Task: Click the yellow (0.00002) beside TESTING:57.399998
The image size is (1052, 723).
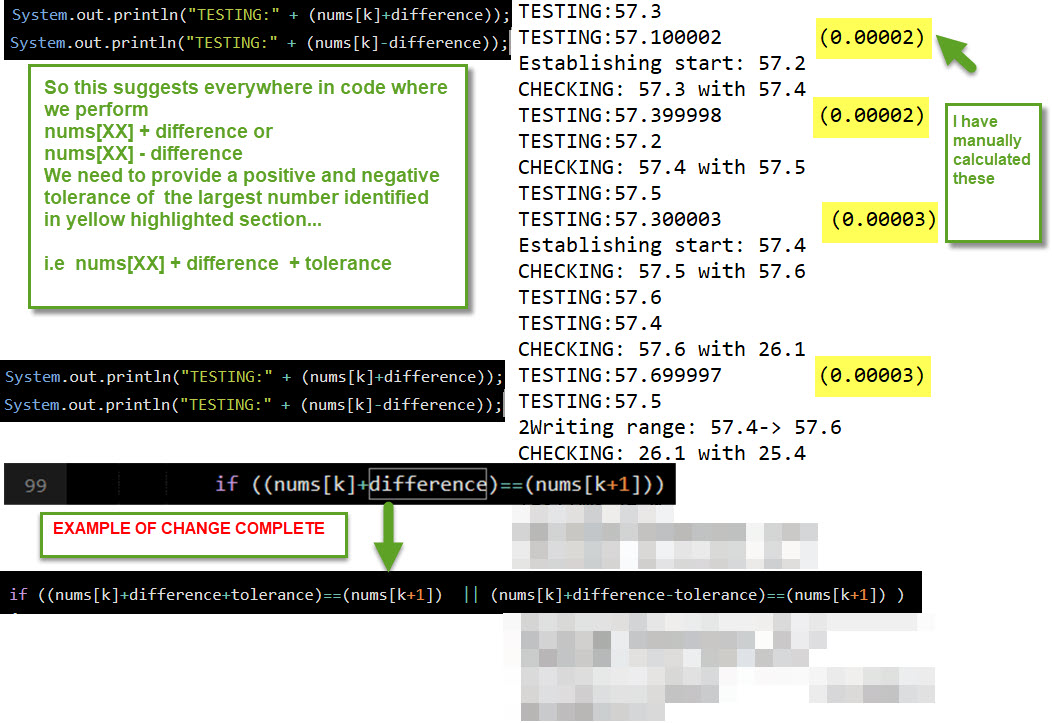Action: click(872, 115)
